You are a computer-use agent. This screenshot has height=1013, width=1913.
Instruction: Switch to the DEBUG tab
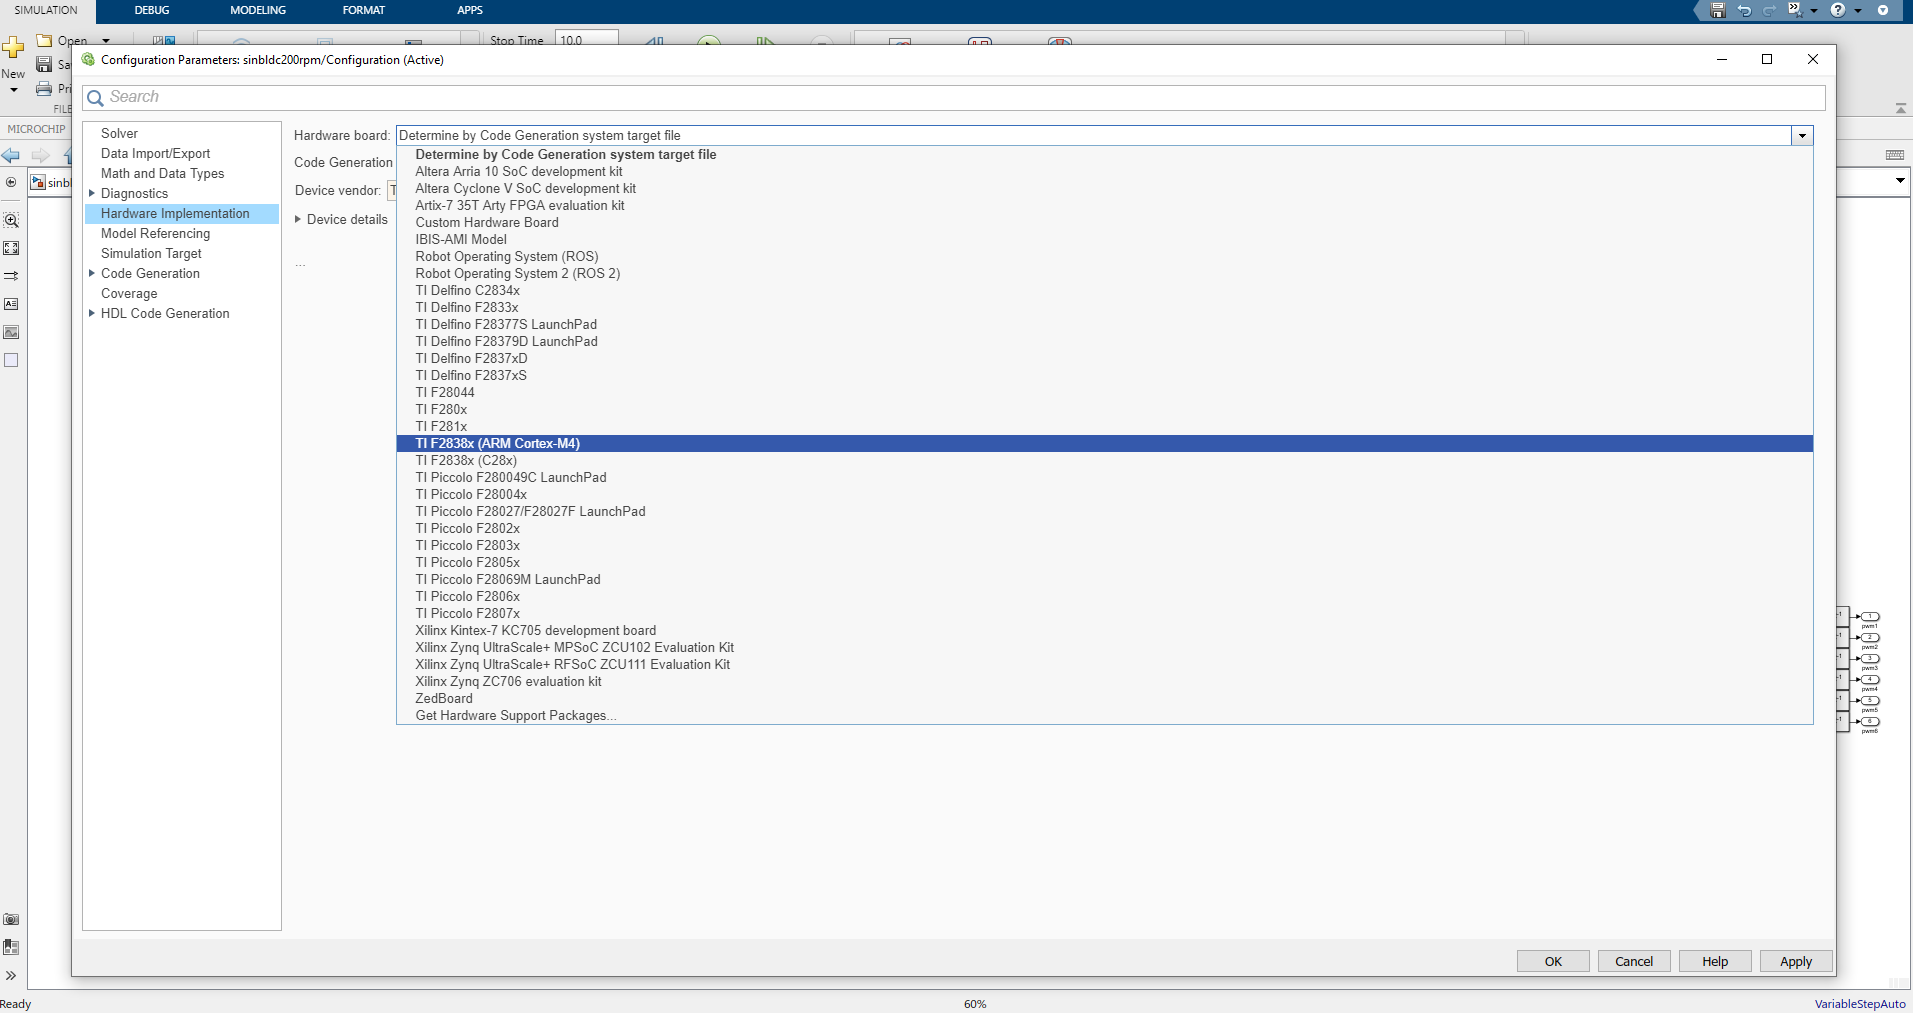tap(152, 10)
